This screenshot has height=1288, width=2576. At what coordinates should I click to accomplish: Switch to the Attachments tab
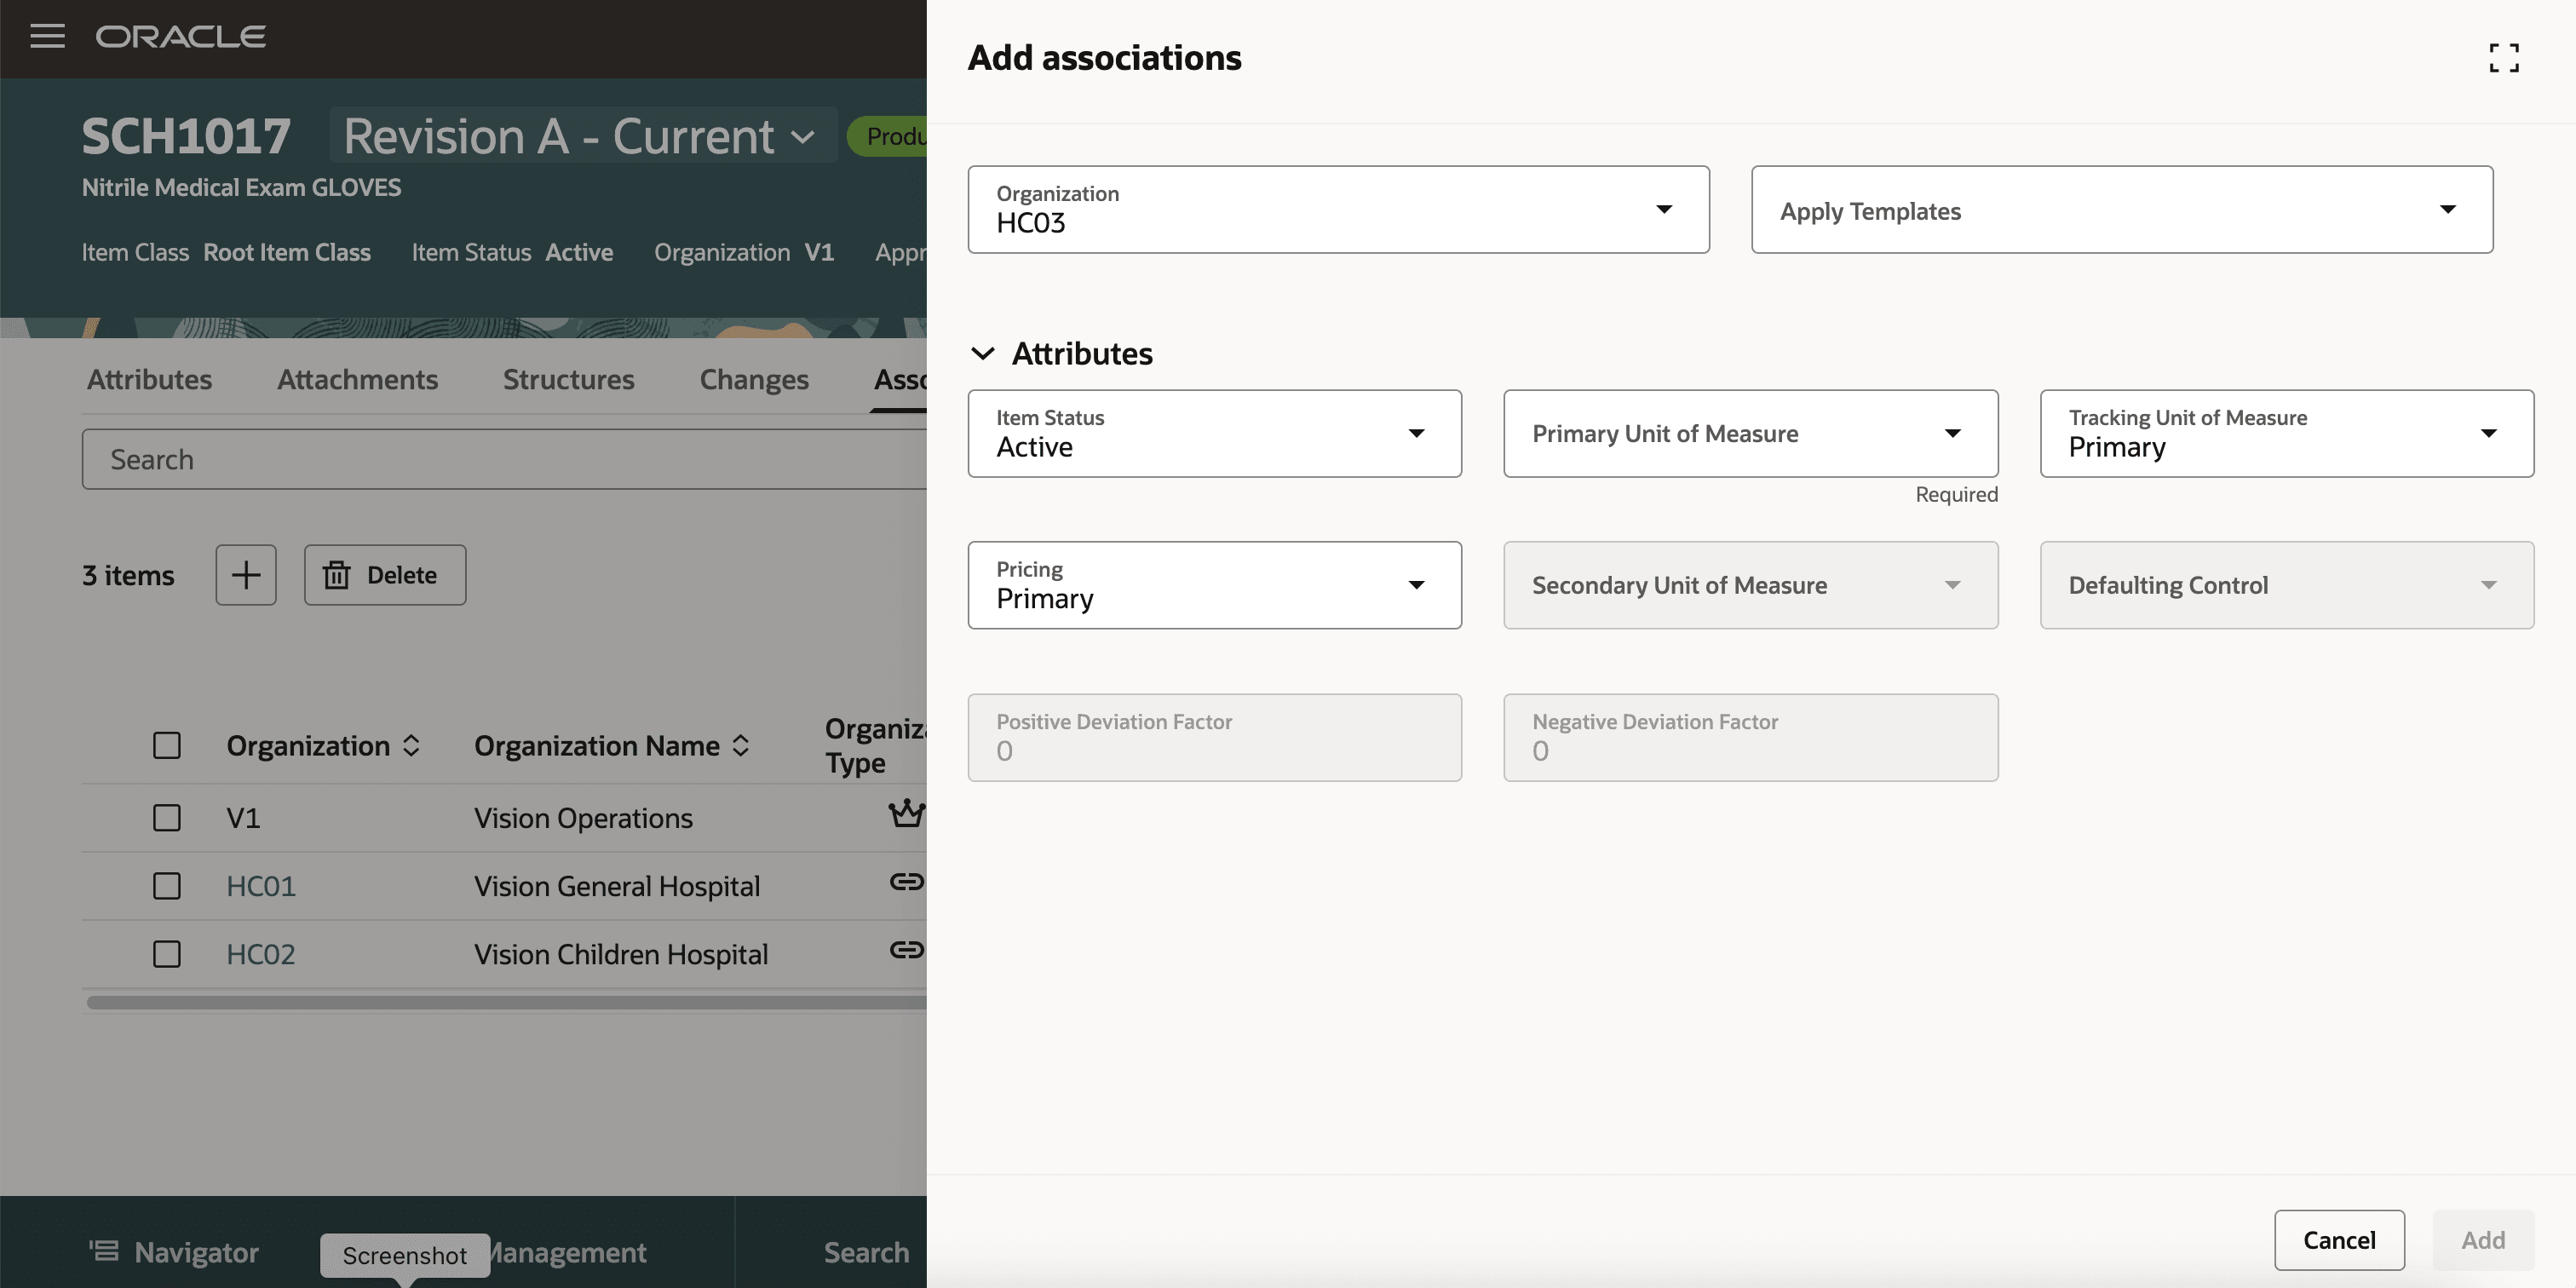[x=357, y=380]
